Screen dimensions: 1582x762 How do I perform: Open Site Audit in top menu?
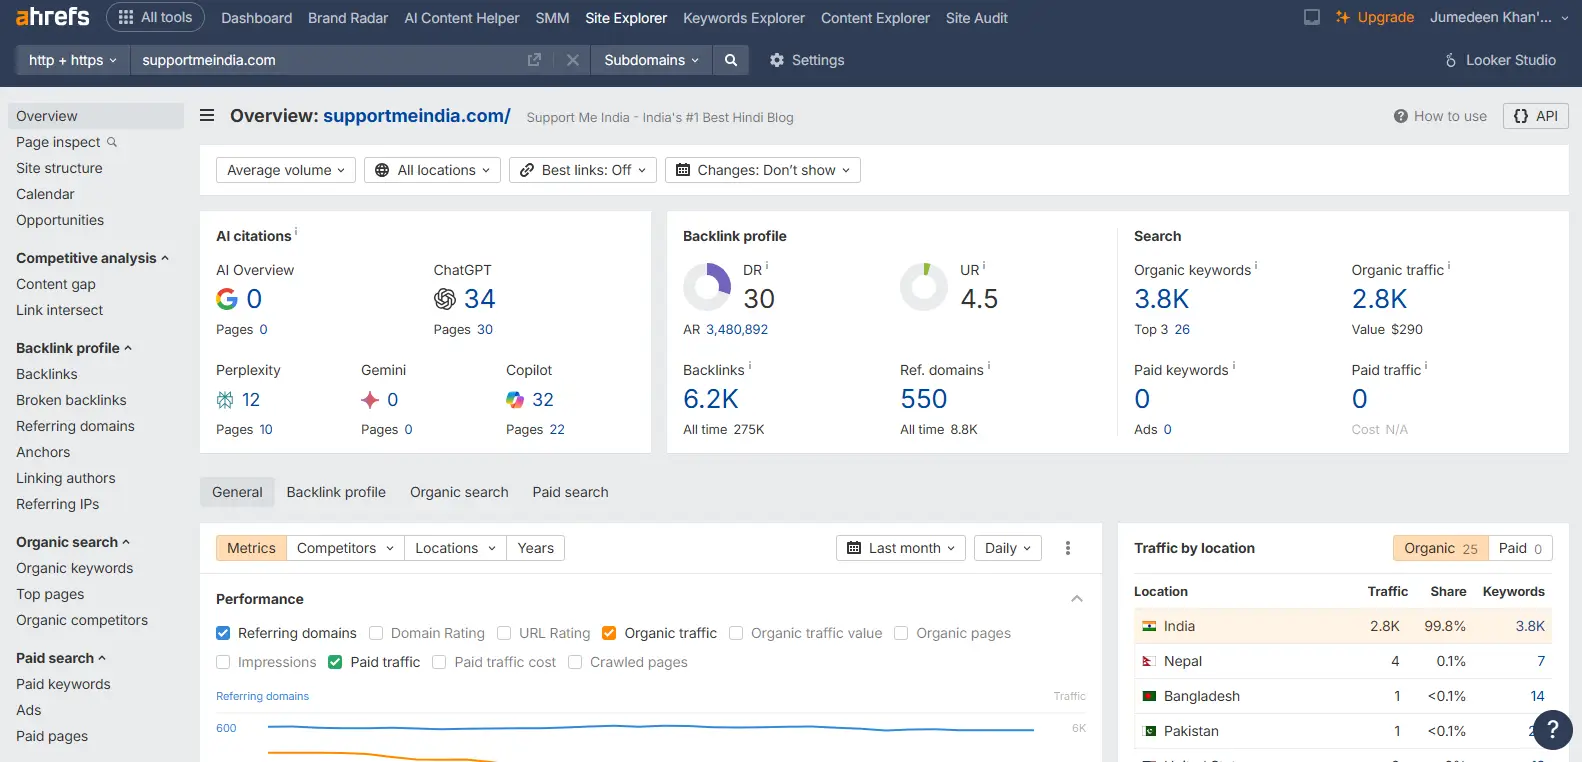[x=977, y=18]
